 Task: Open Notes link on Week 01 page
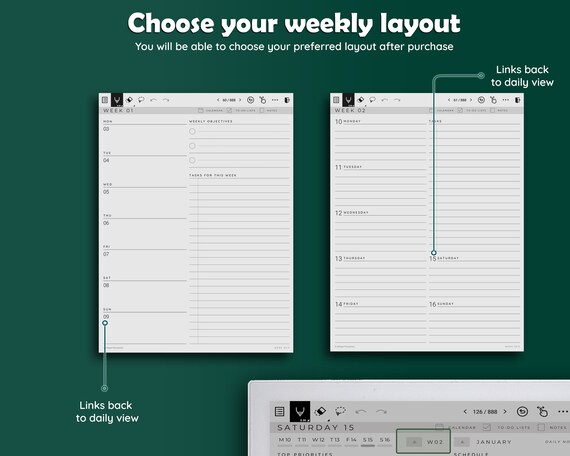point(268,110)
